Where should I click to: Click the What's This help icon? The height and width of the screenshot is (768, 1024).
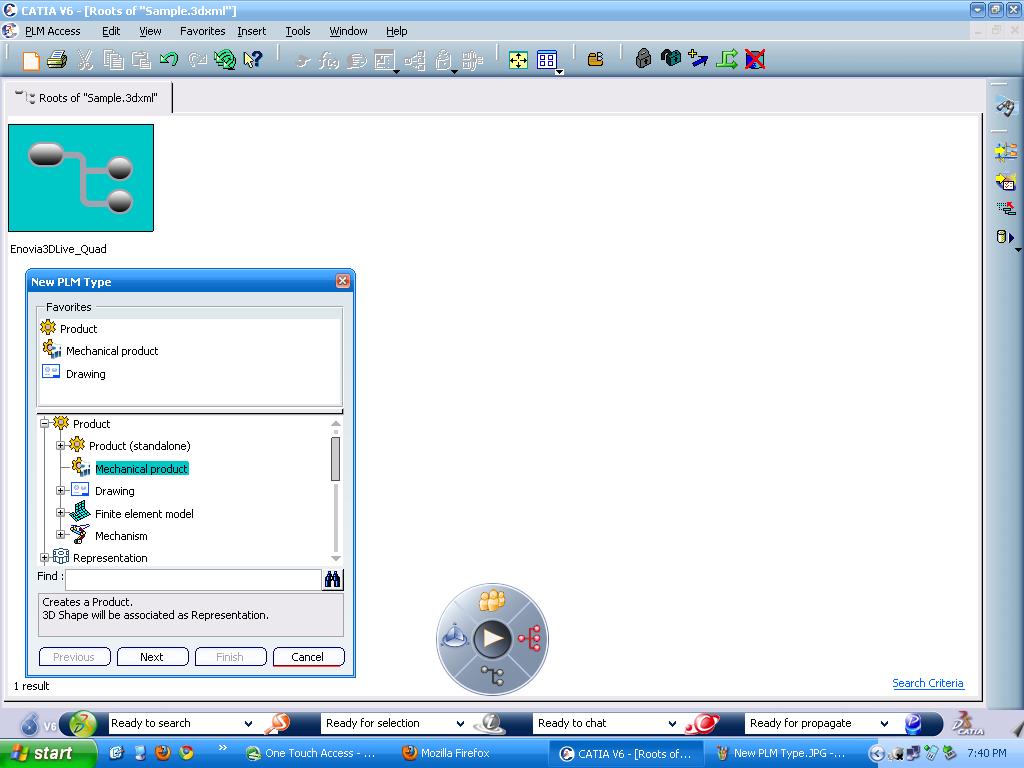pos(253,60)
